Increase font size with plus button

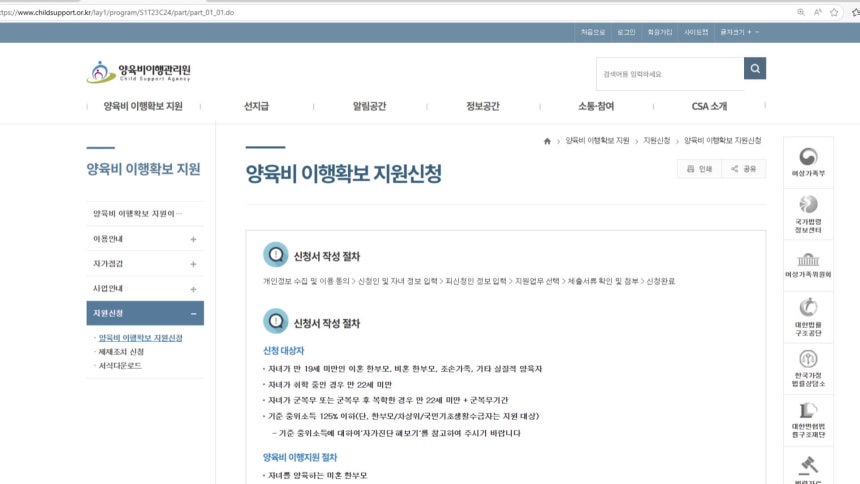[749, 32]
